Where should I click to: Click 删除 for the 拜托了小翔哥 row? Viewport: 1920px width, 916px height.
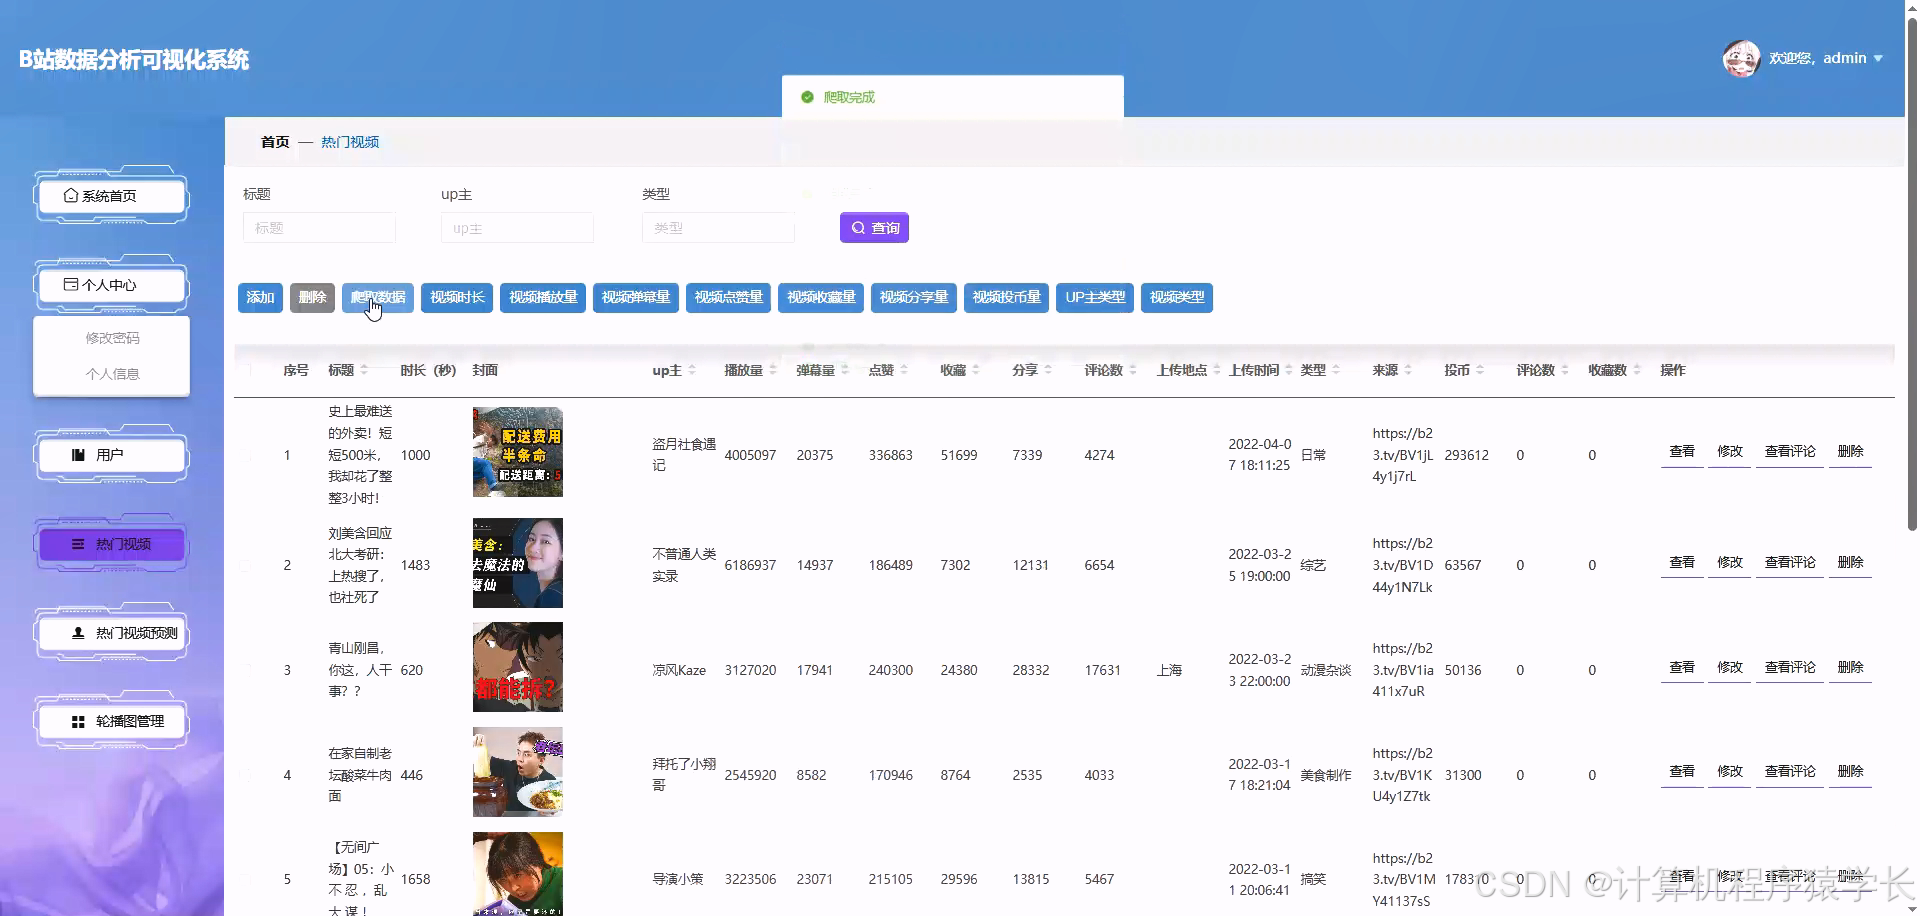1850,772
